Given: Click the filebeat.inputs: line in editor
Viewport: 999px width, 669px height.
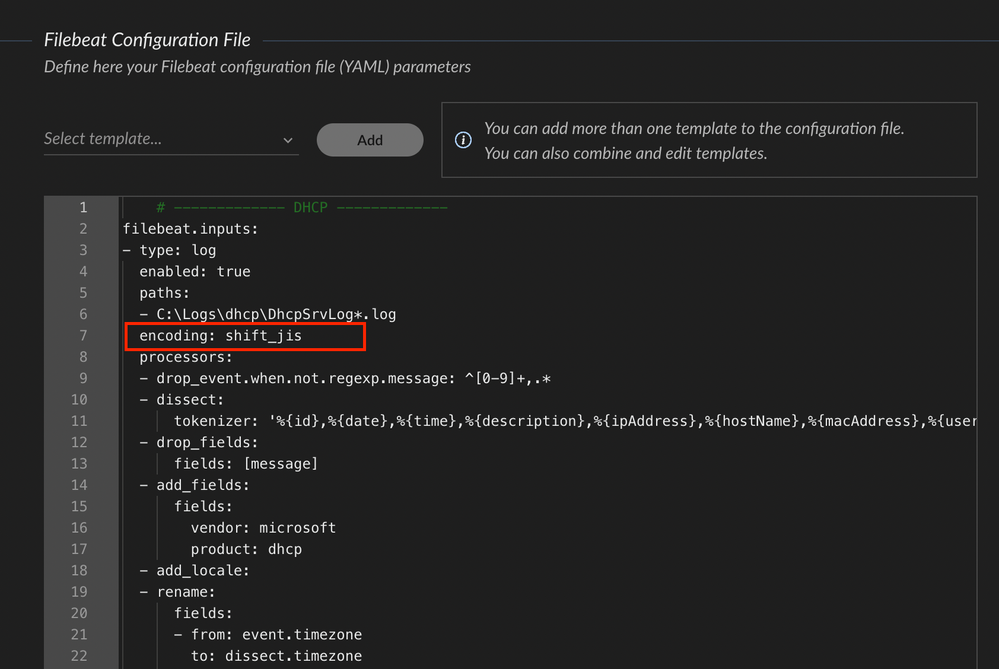Looking at the screenshot, I should coord(176,229).
